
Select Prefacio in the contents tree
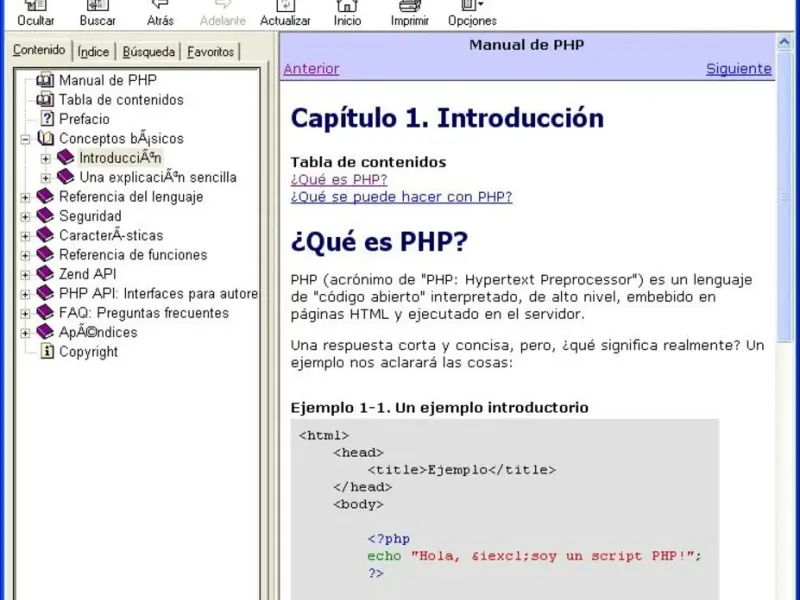pyautogui.click(x=84, y=119)
